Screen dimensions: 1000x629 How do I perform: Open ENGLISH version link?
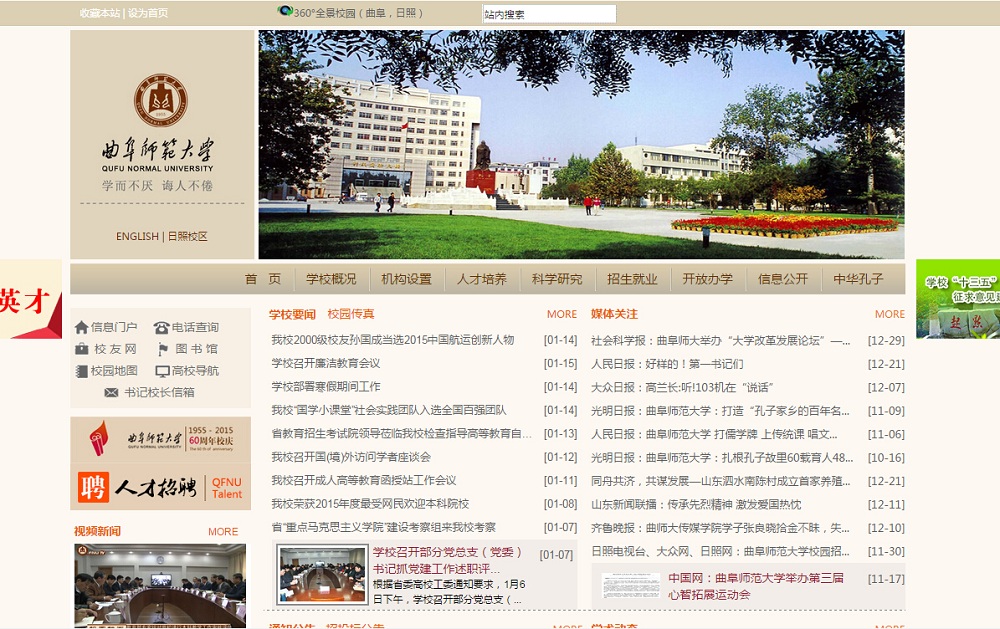(137, 236)
